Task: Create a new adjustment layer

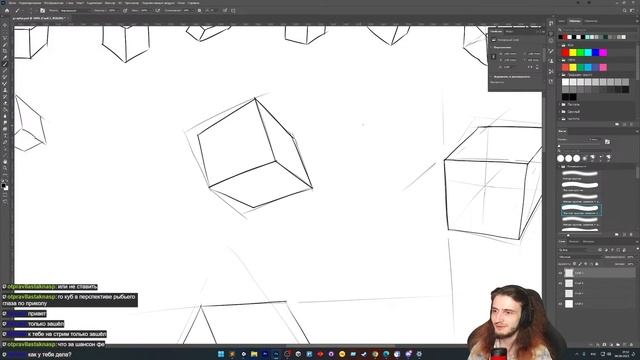Action: coord(611,344)
